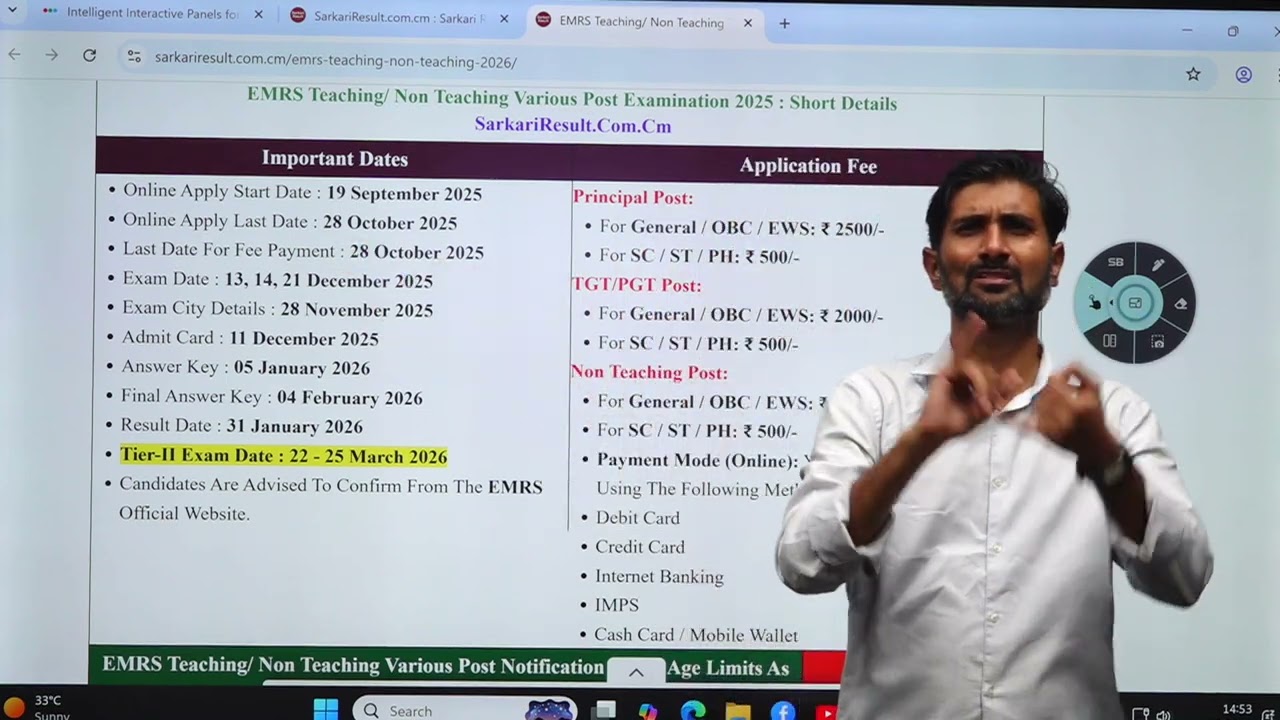Click 'For General / OBC / EWS: ₹ 2000/-'
The image size is (1280, 720).
(740, 315)
